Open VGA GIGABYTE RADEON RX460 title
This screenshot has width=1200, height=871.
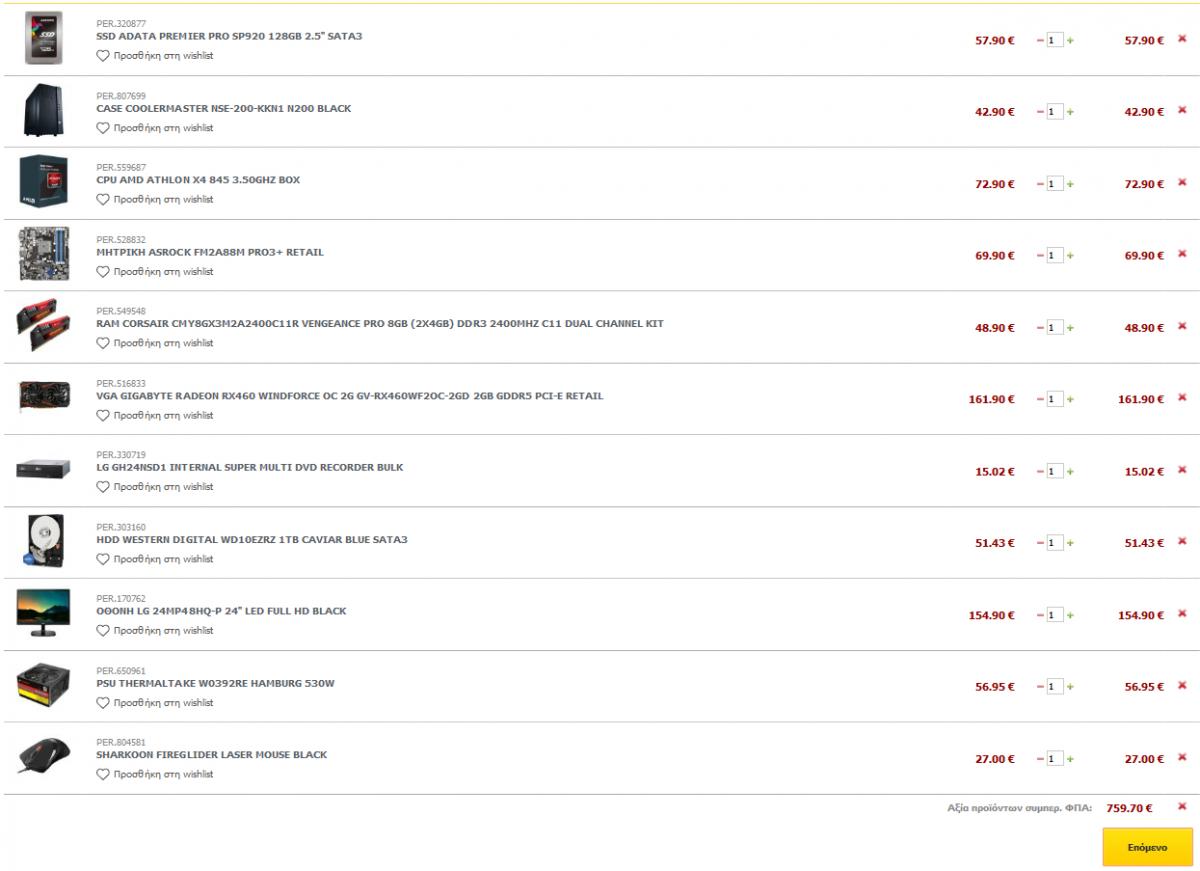(x=350, y=396)
